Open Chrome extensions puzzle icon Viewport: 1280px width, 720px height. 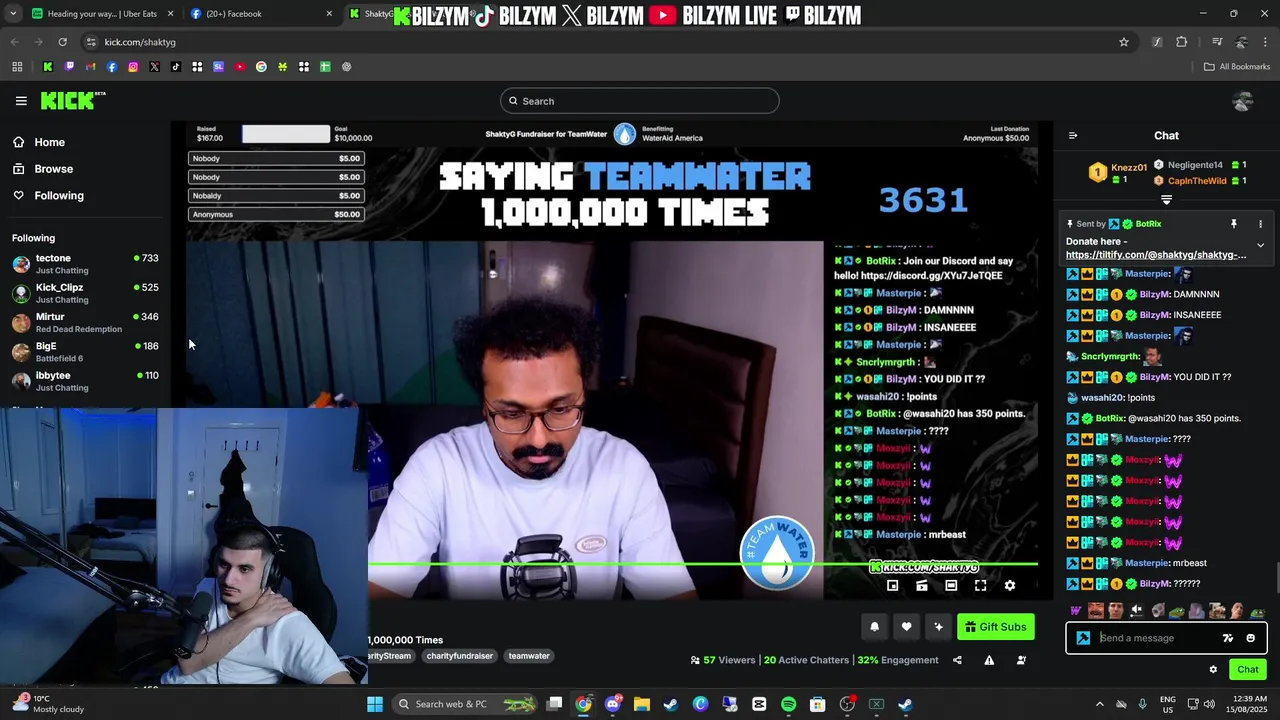pyautogui.click(x=1182, y=42)
